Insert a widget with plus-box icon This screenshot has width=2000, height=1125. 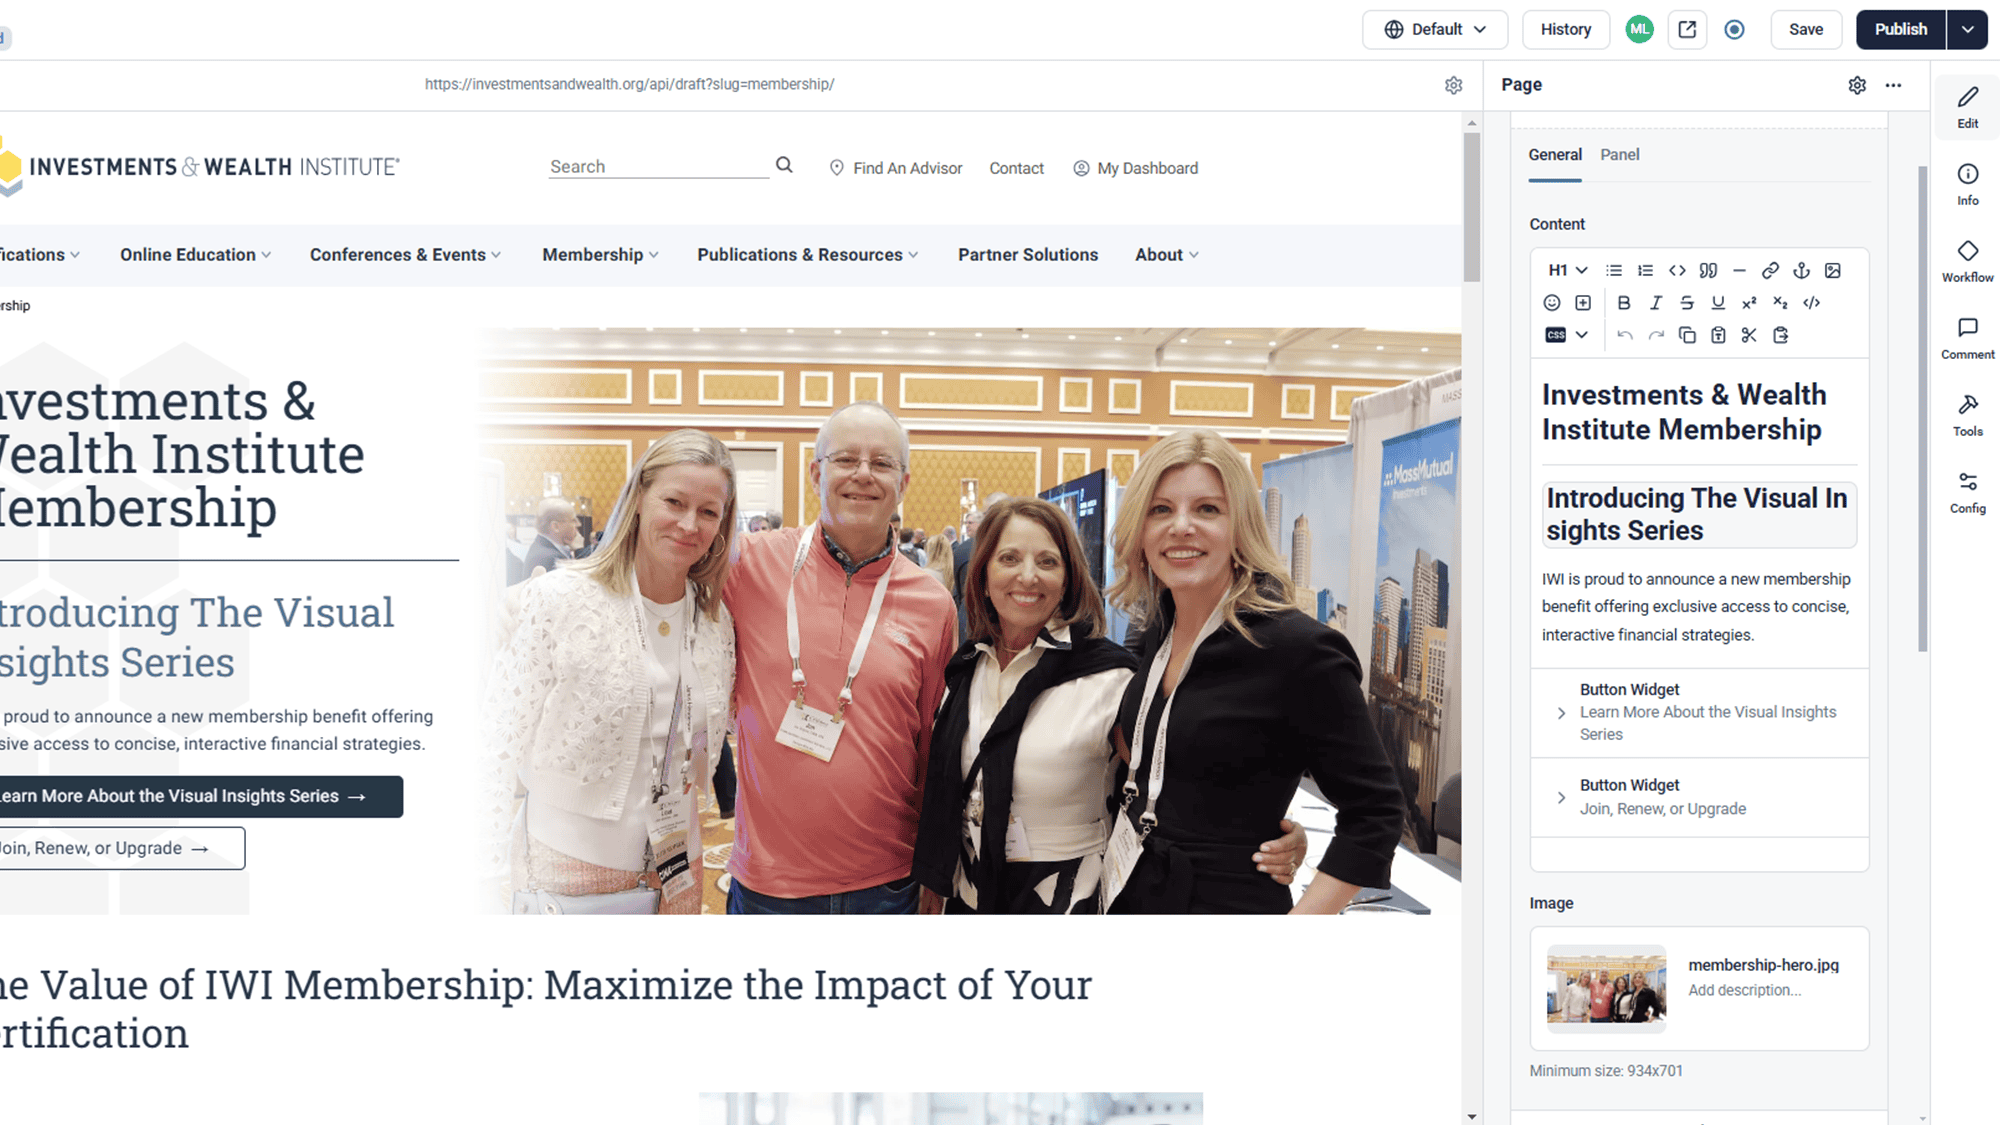click(x=1582, y=303)
